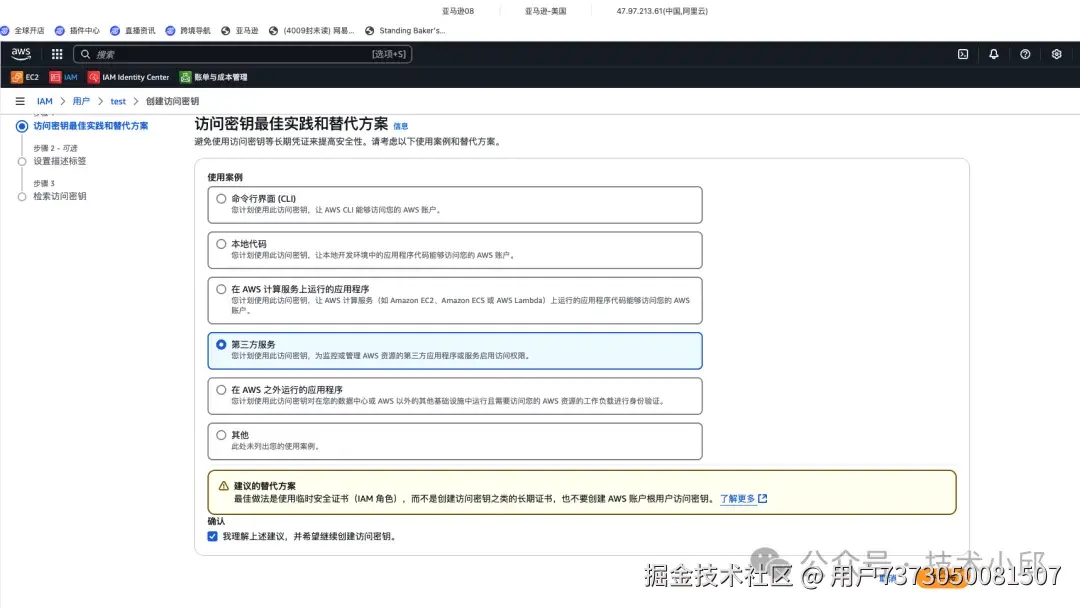Image resolution: width=1080 pixels, height=608 pixels.
Task: Select the 第三方服务 radio option
Action: coord(221,344)
